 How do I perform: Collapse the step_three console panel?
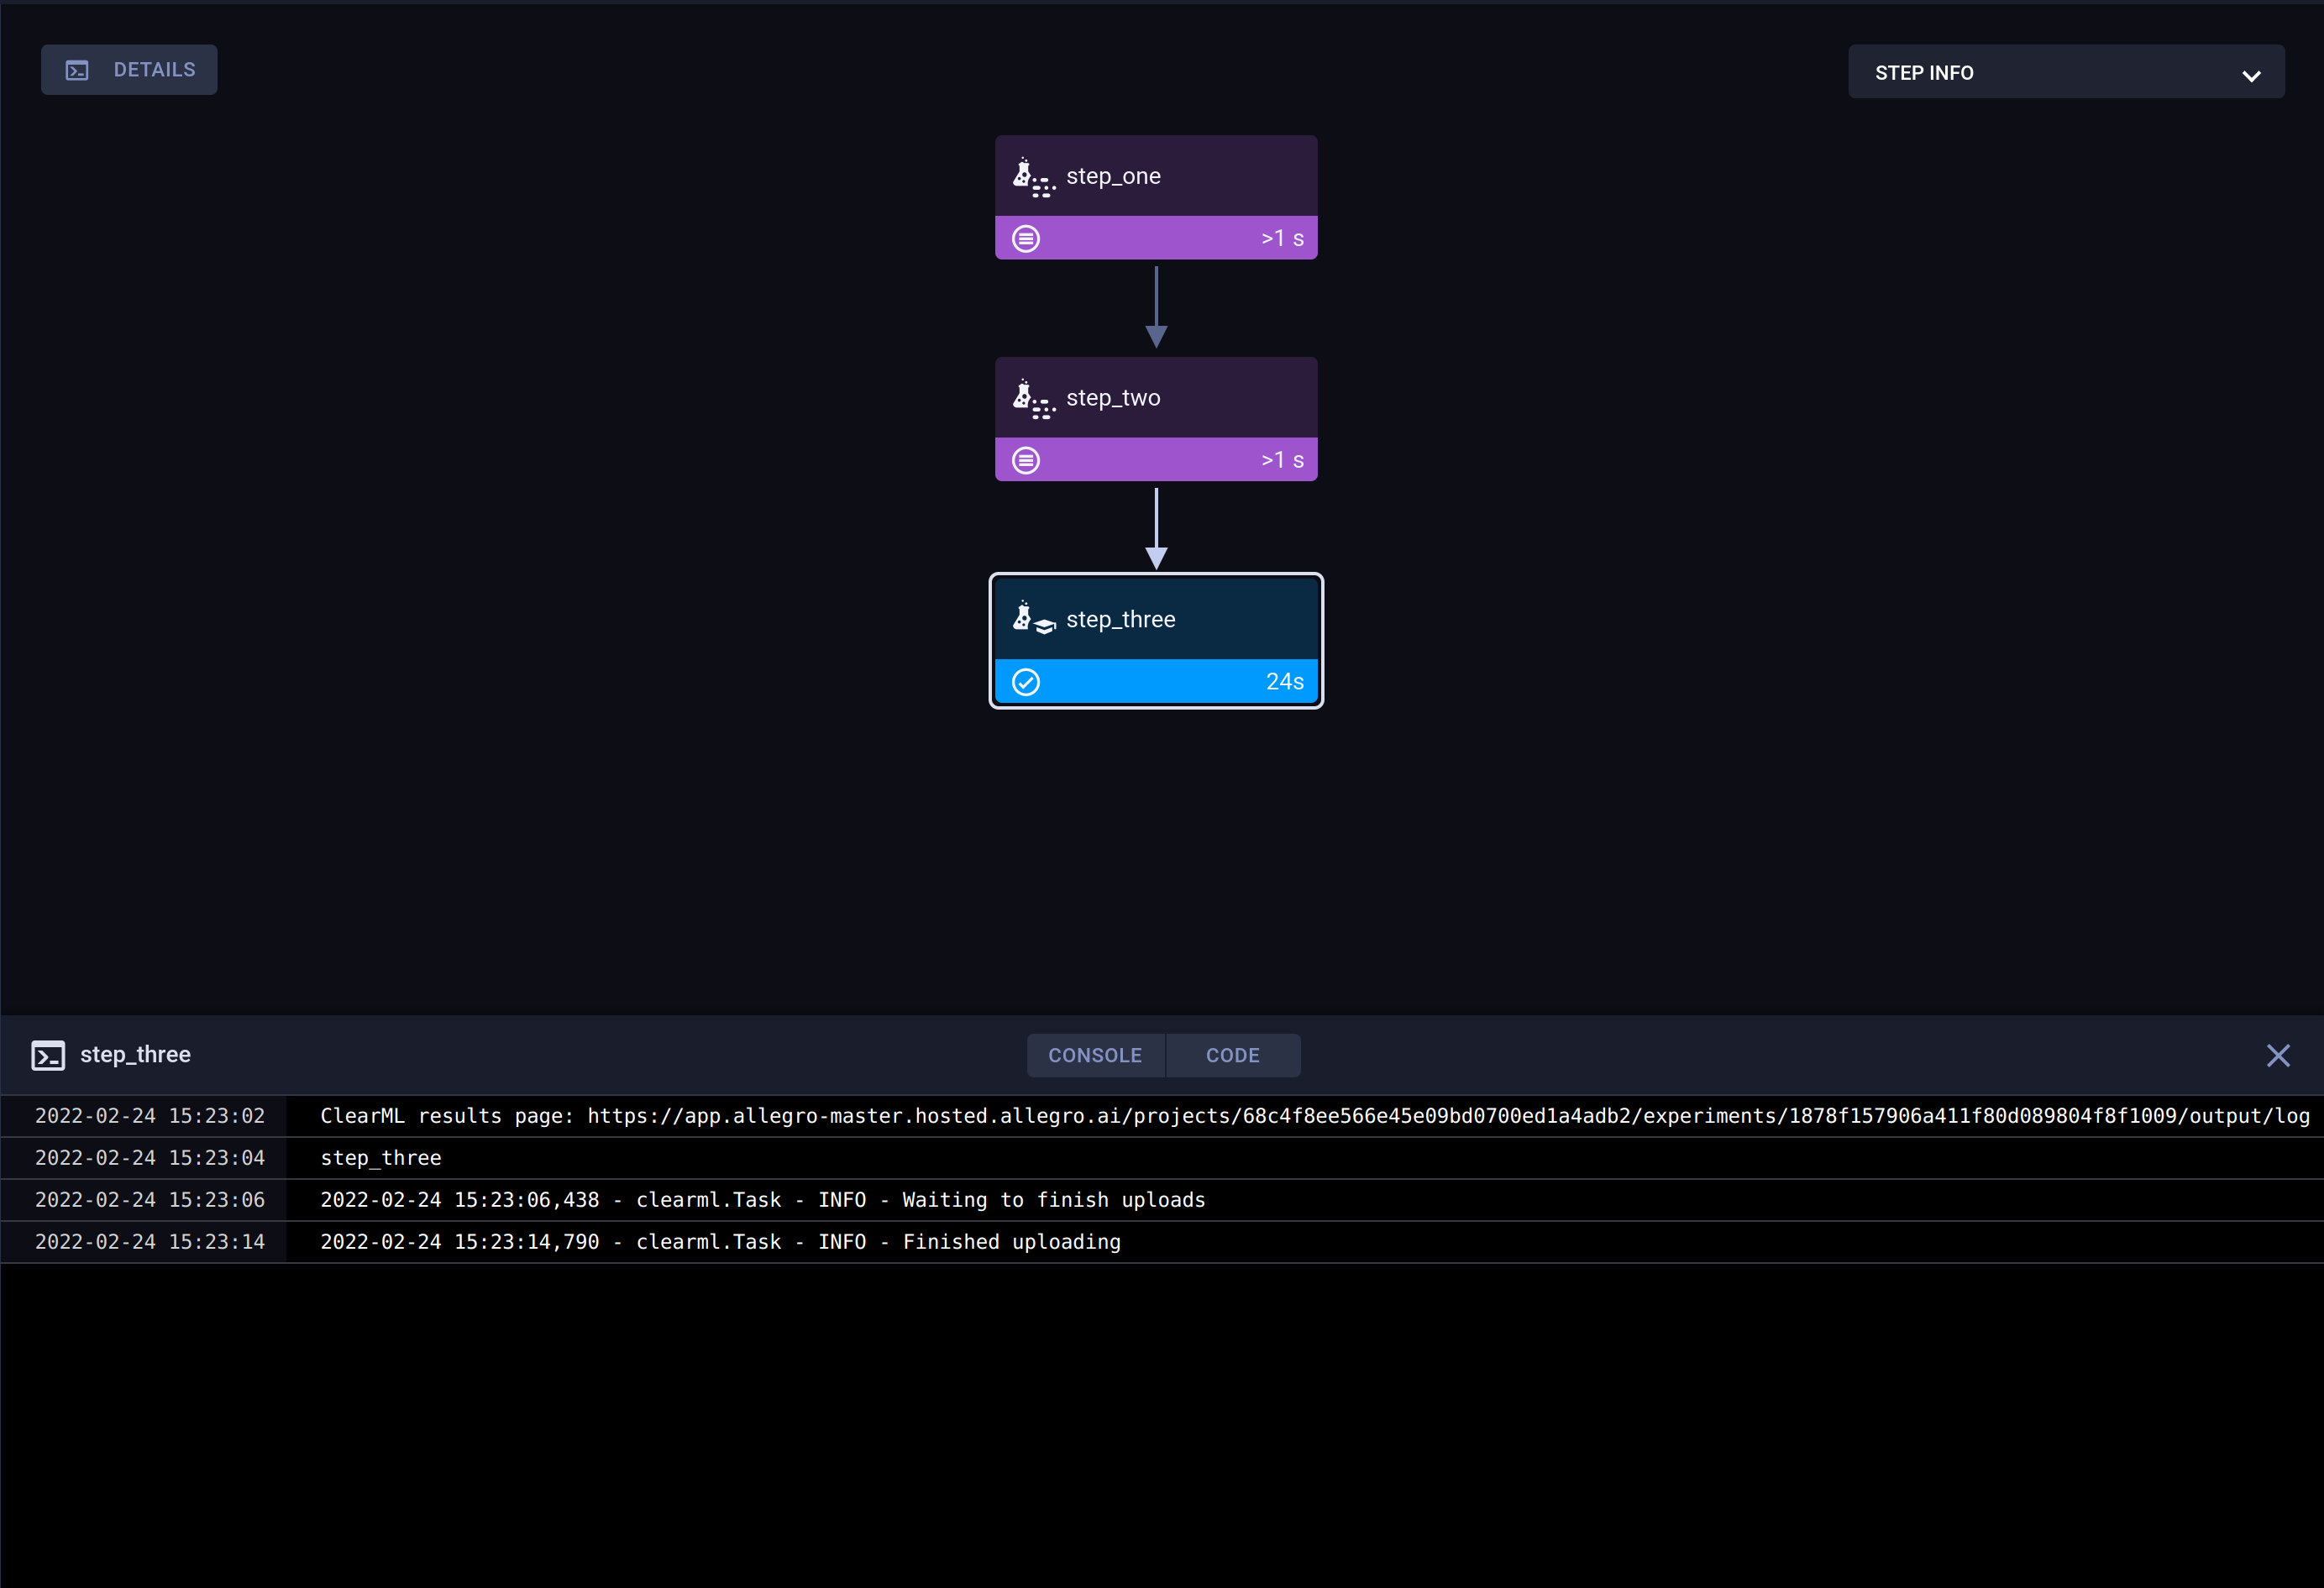click(2278, 1055)
